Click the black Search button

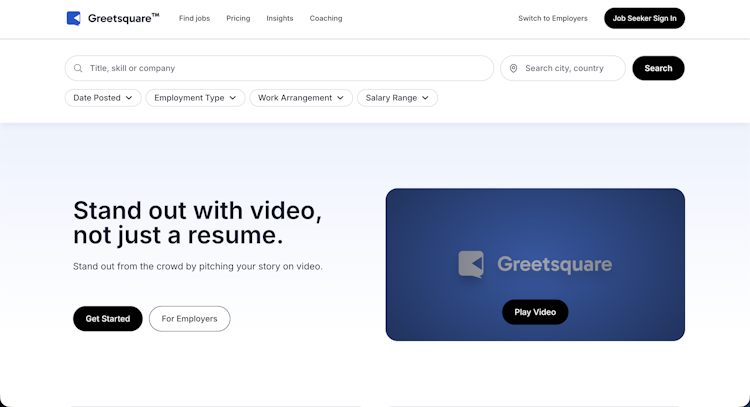[658, 68]
